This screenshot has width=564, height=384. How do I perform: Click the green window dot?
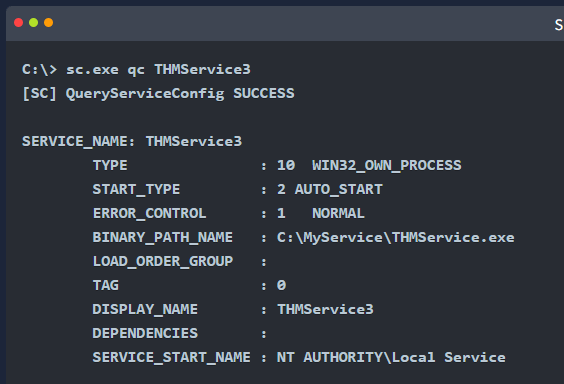coord(33,23)
